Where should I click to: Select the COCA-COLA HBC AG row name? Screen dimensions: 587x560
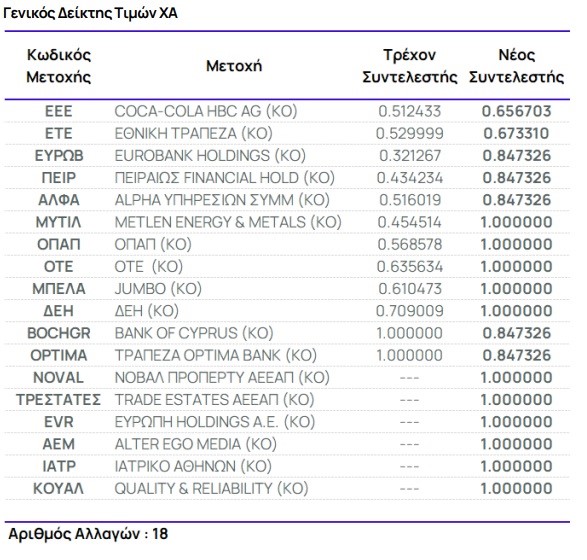pyautogui.click(x=206, y=111)
